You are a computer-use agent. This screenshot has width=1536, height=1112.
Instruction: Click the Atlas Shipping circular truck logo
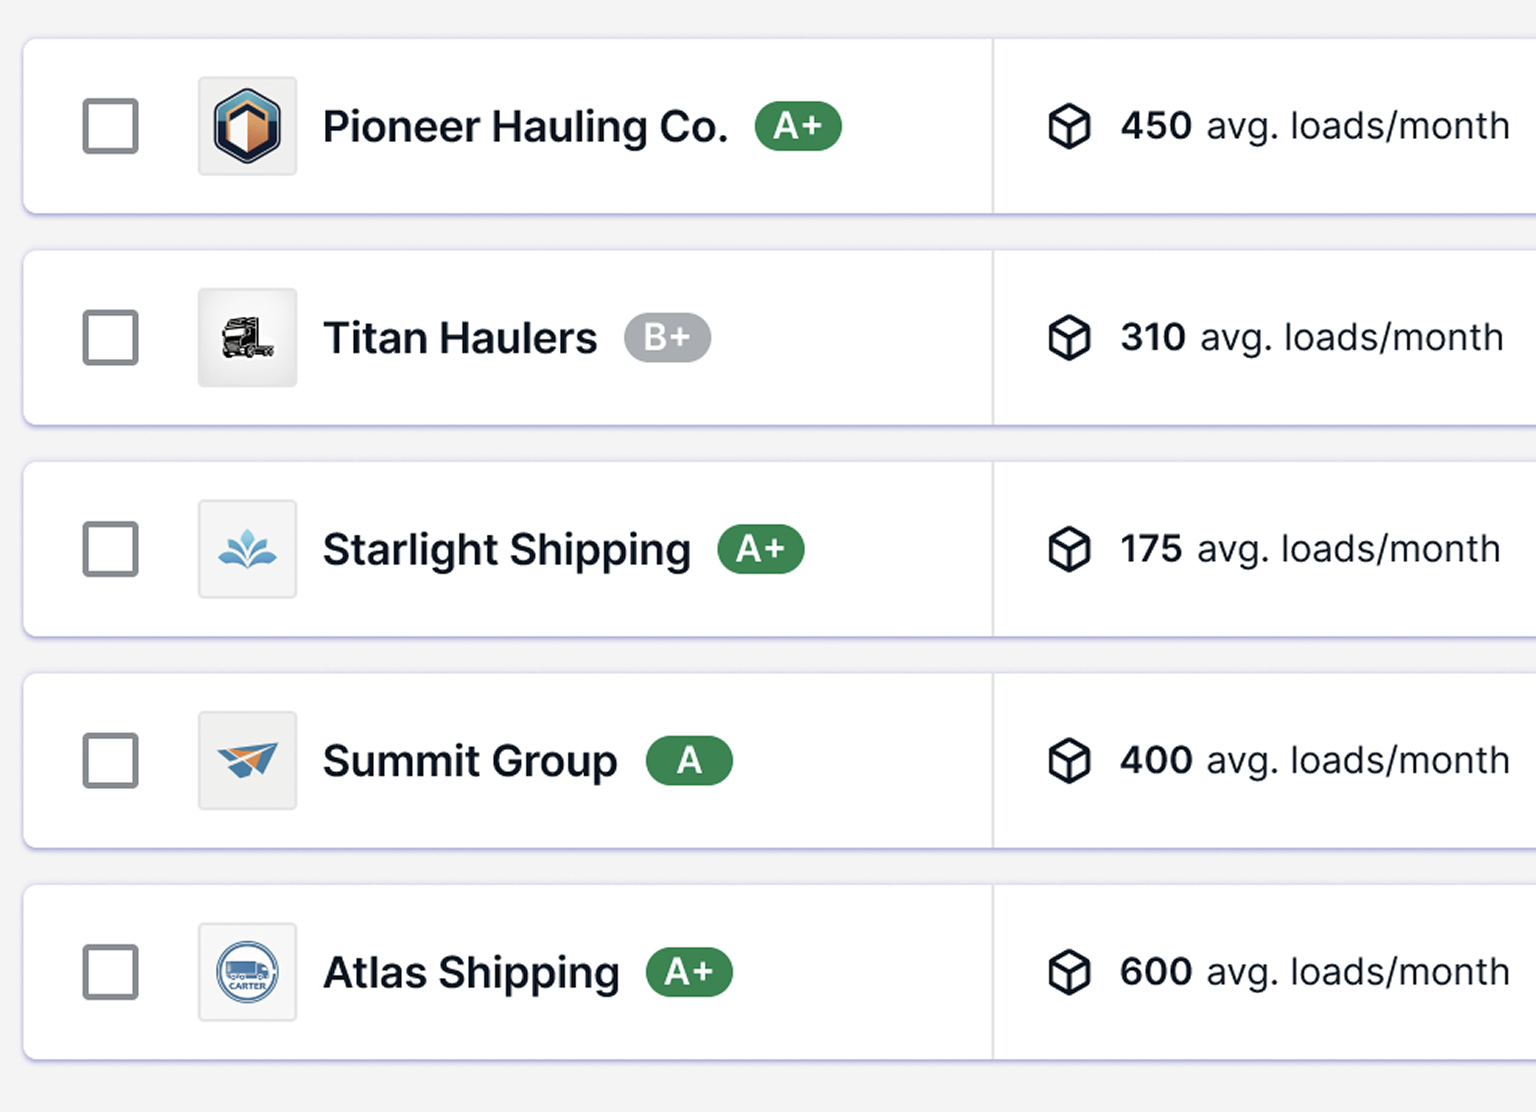point(247,972)
